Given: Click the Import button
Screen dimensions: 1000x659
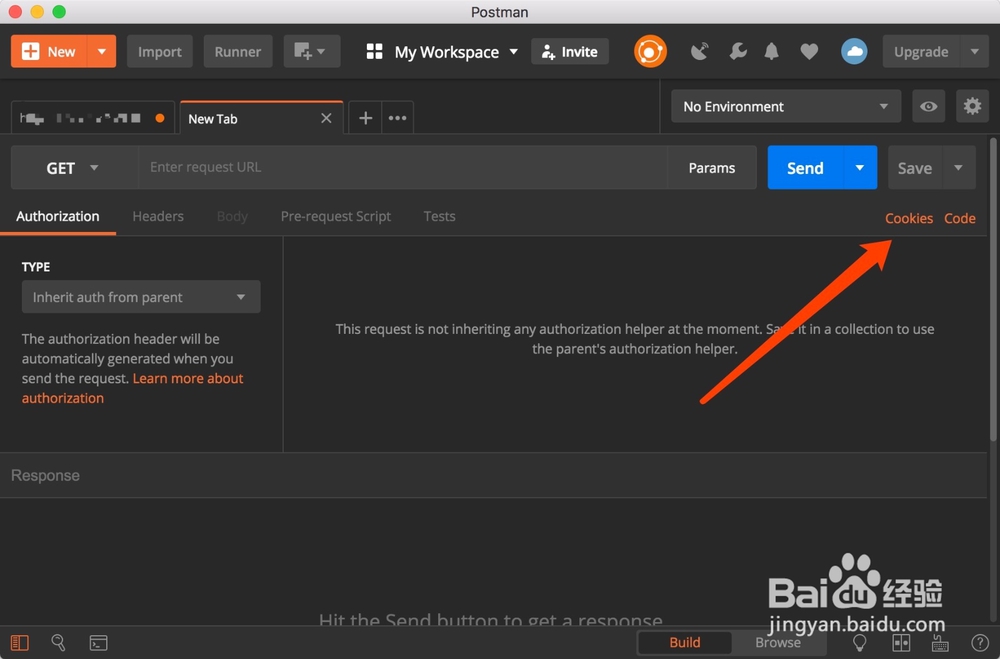Looking at the screenshot, I should click(159, 51).
